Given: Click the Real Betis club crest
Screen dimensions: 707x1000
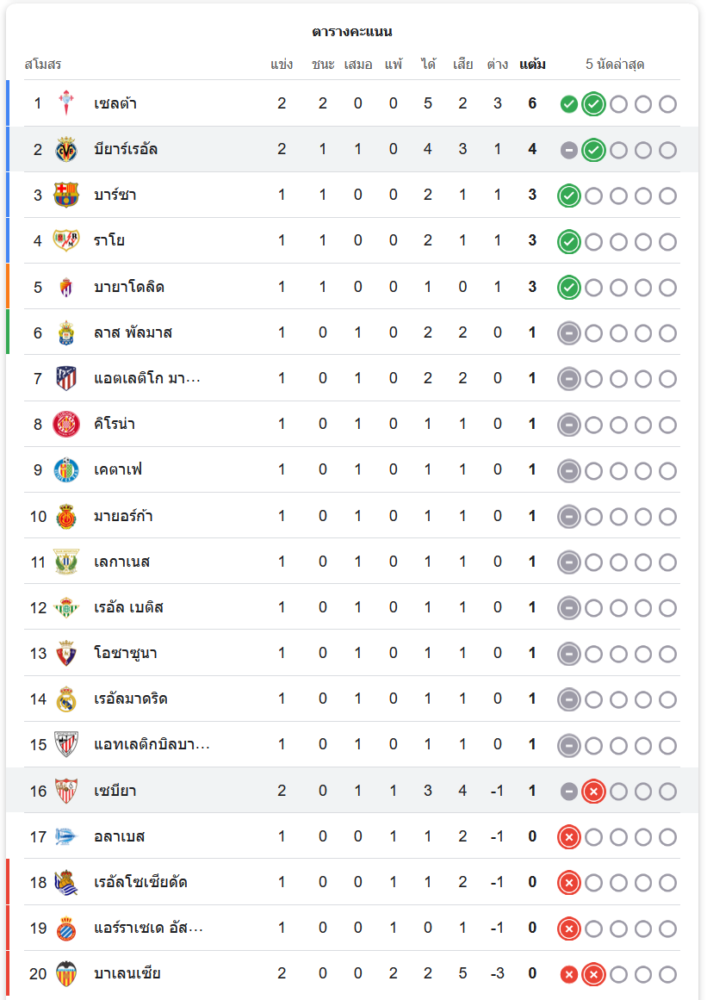Looking at the screenshot, I should click(66, 607).
